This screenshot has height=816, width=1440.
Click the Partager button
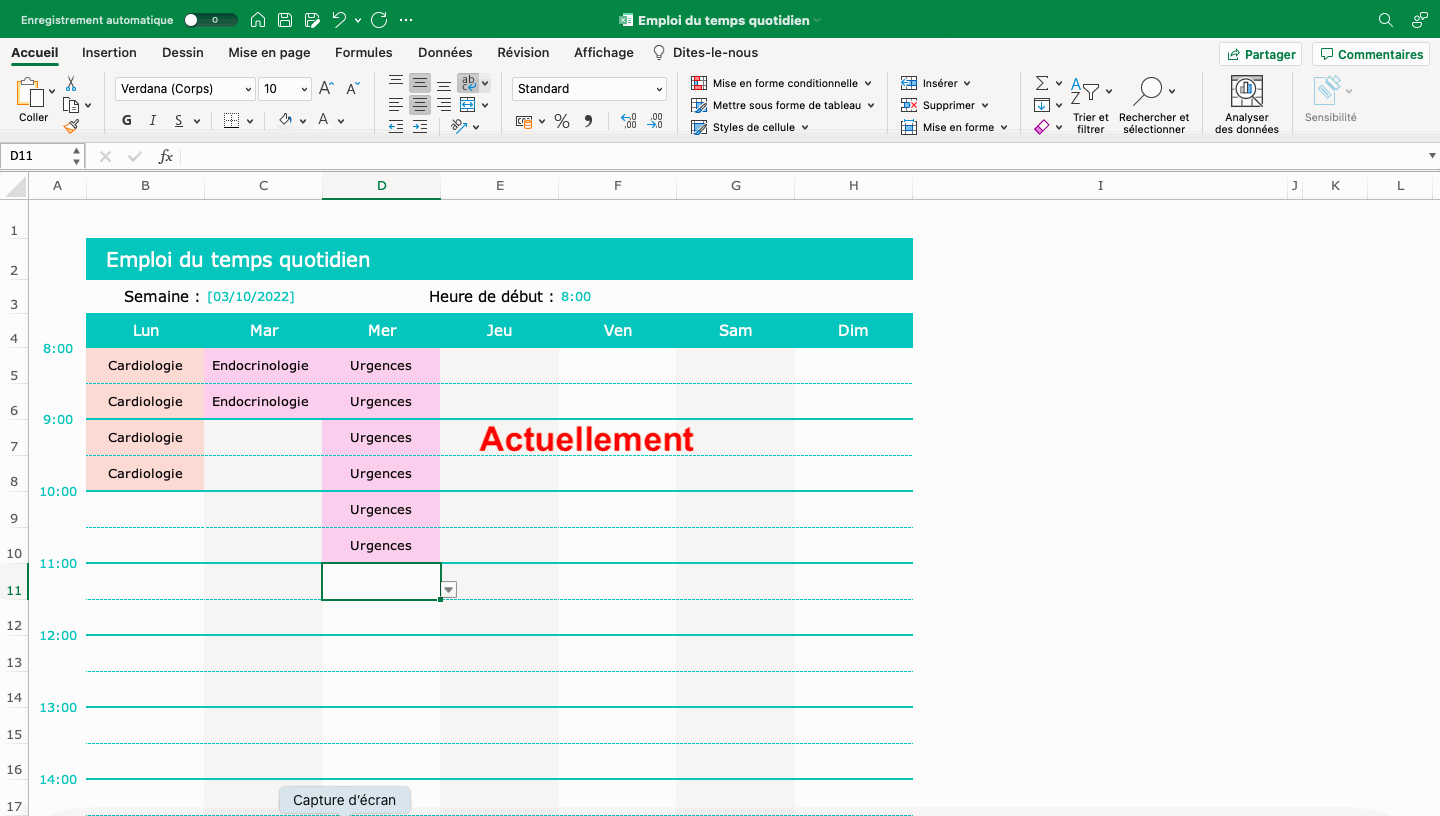click(1260, 54)
